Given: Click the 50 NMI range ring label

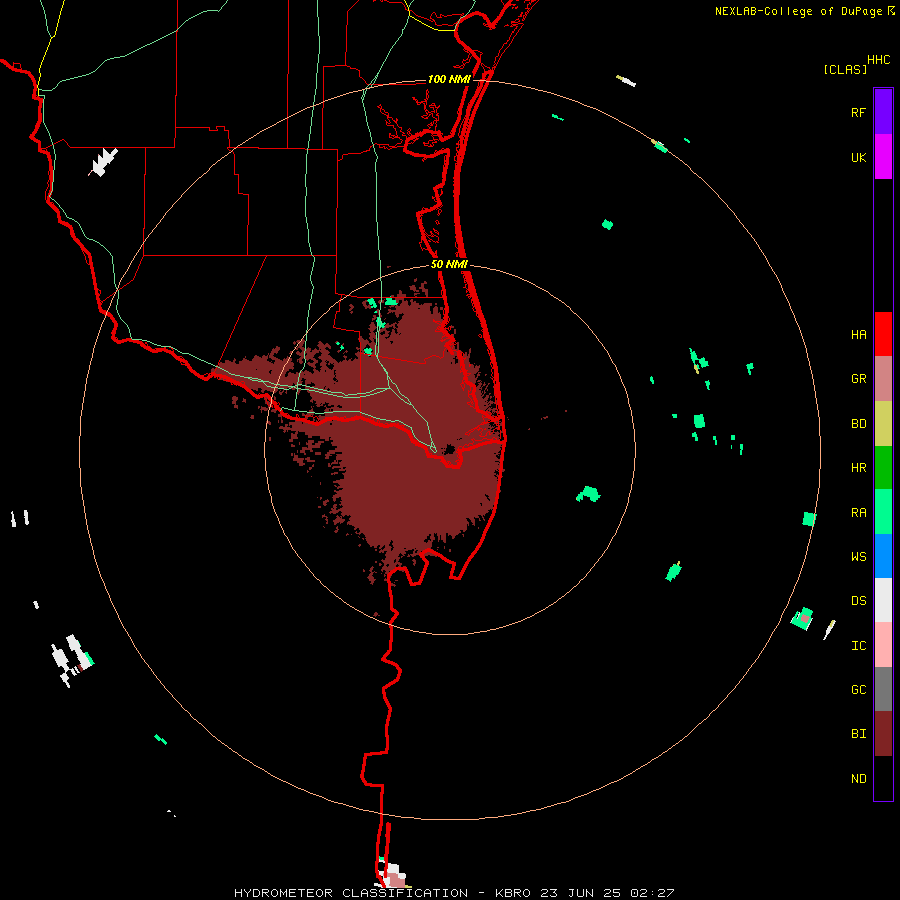Looking at the screenshot, I should [449, 264].
